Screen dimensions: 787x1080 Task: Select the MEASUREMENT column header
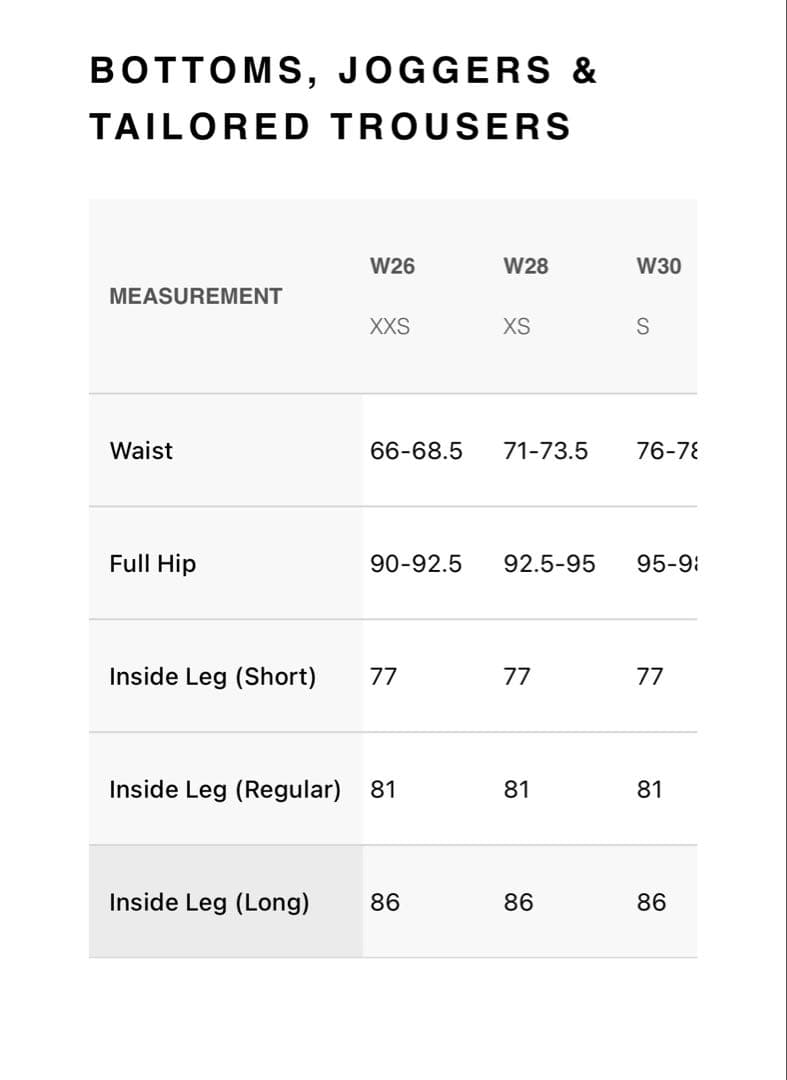(196, 296)
